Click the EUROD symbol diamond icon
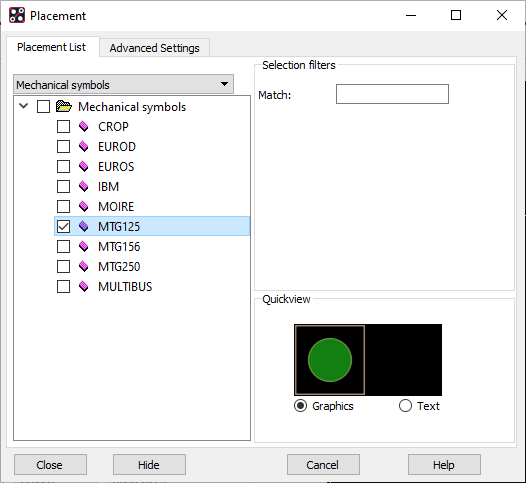The height and width of the screenshot is (483, 526). click(x=84, y=147)
